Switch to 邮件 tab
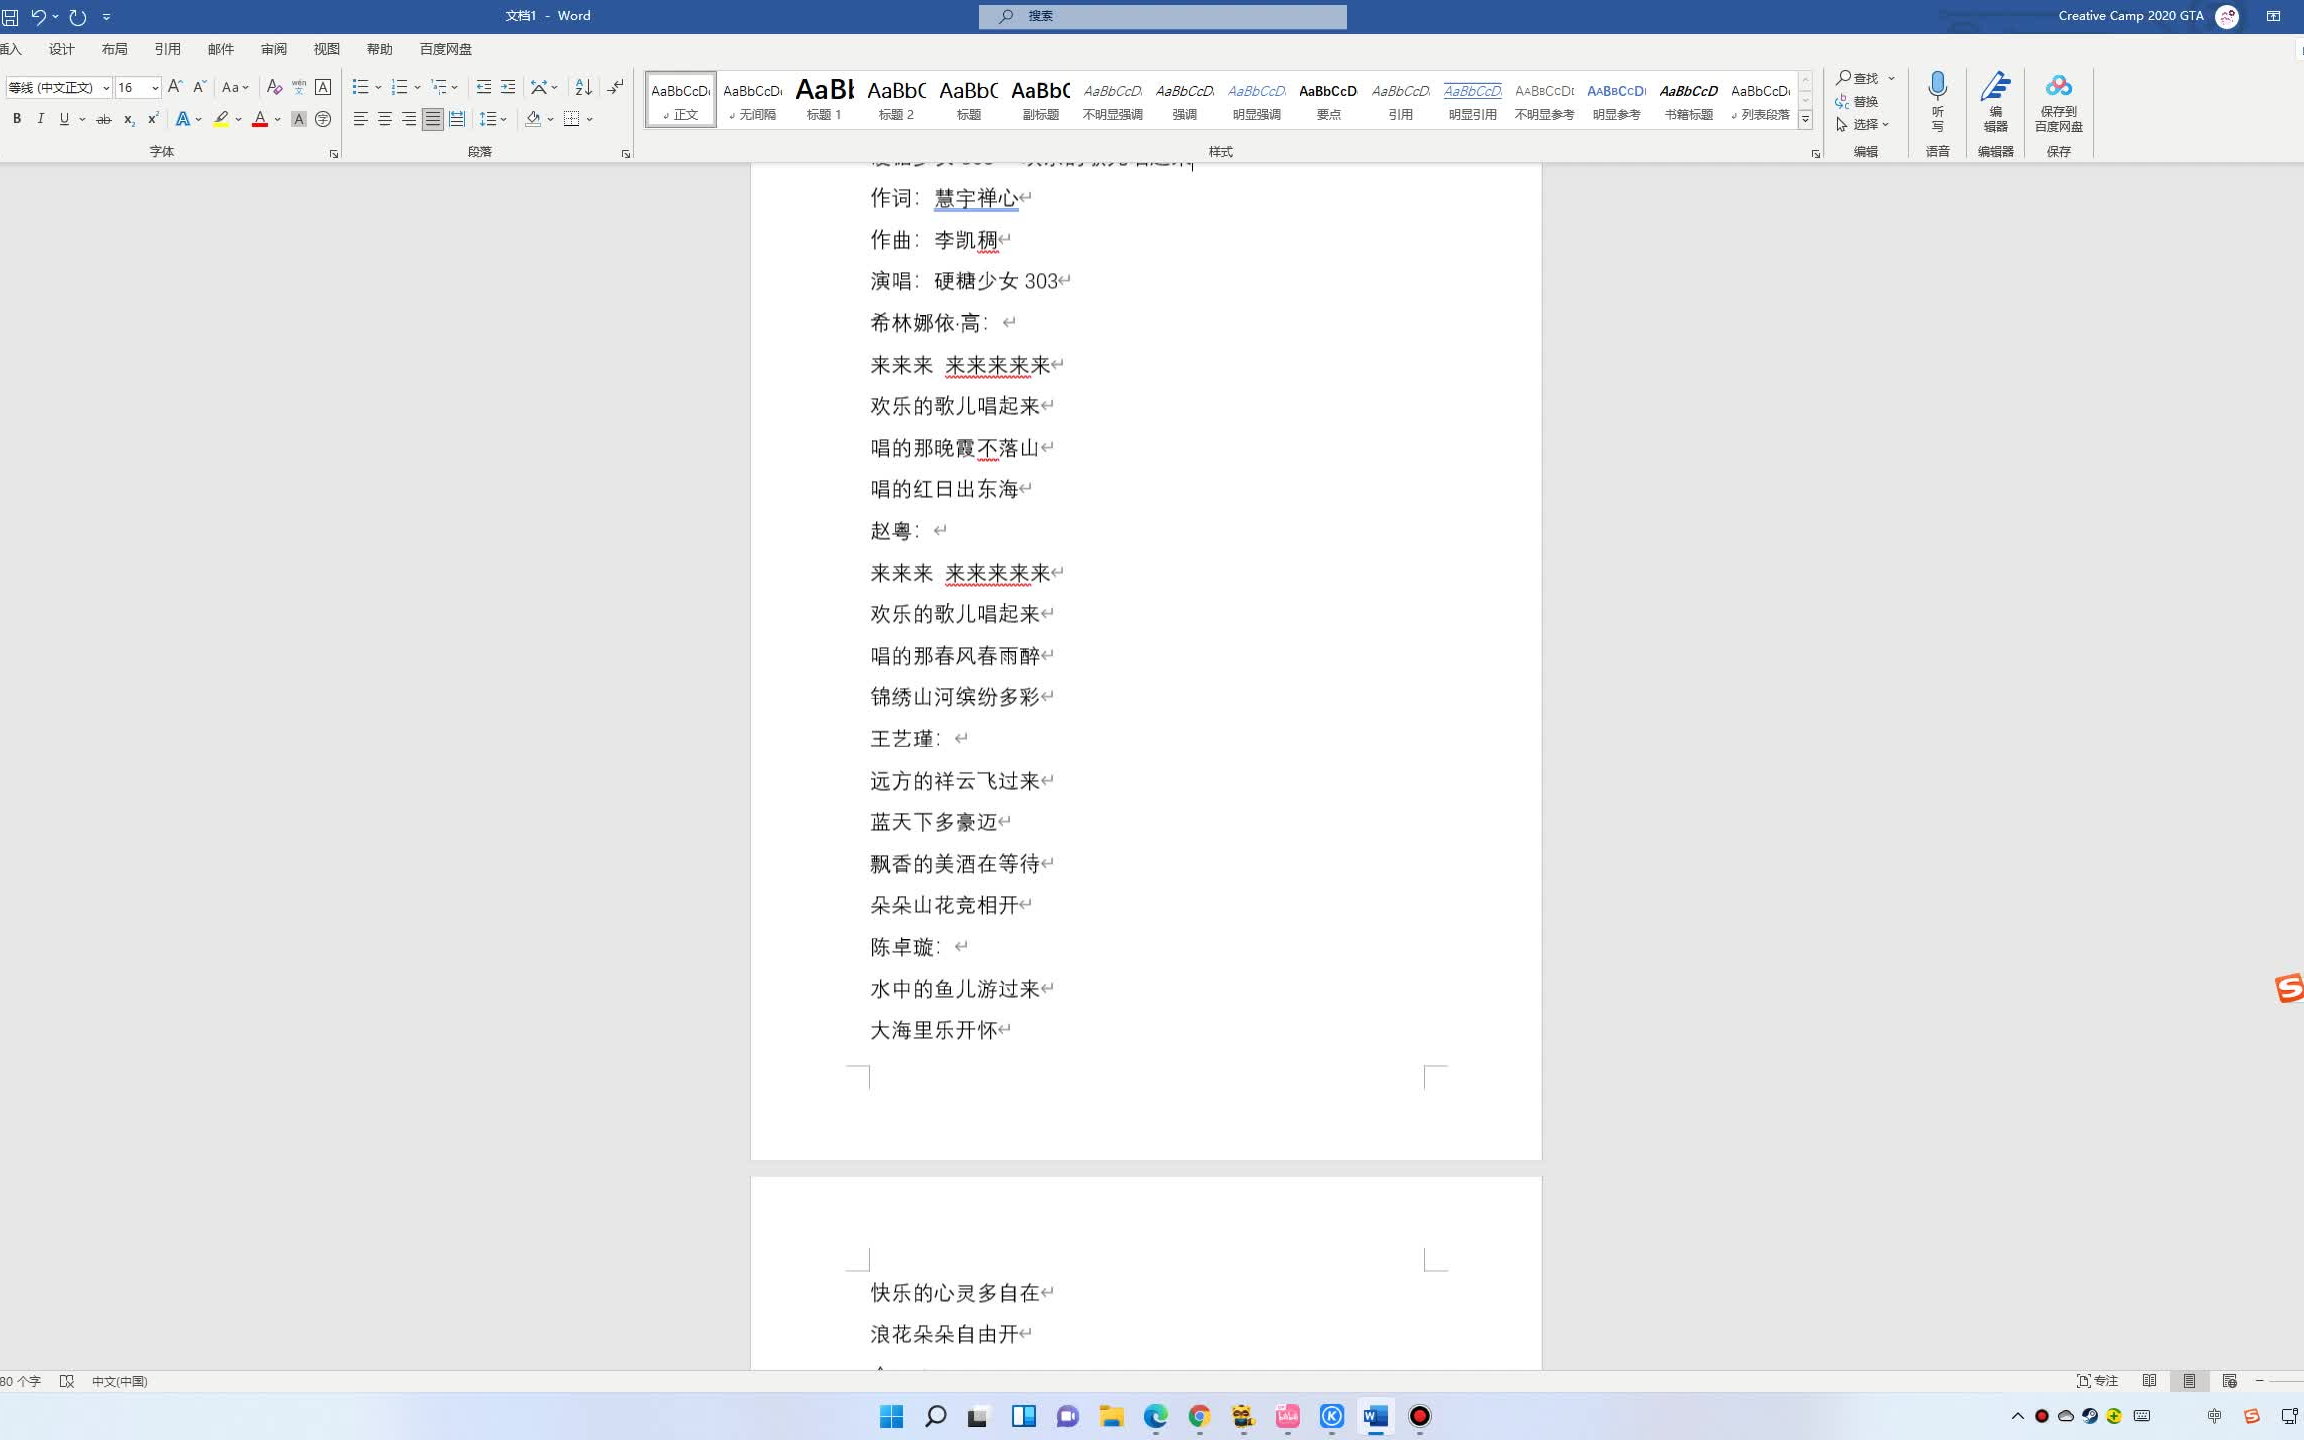2304x1440 pixels. click(x=221, y=49)
